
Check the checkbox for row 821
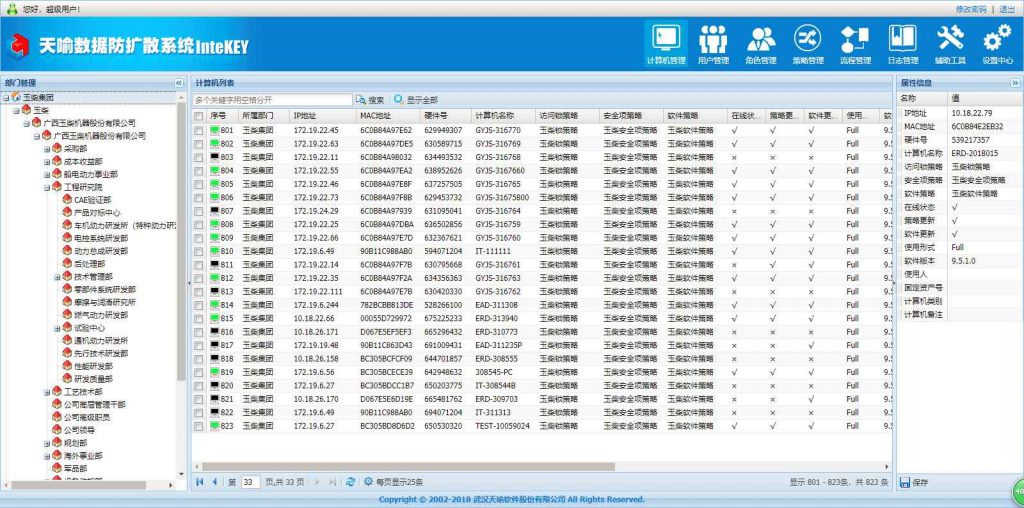pyautogui.click(x=199, y=399)
